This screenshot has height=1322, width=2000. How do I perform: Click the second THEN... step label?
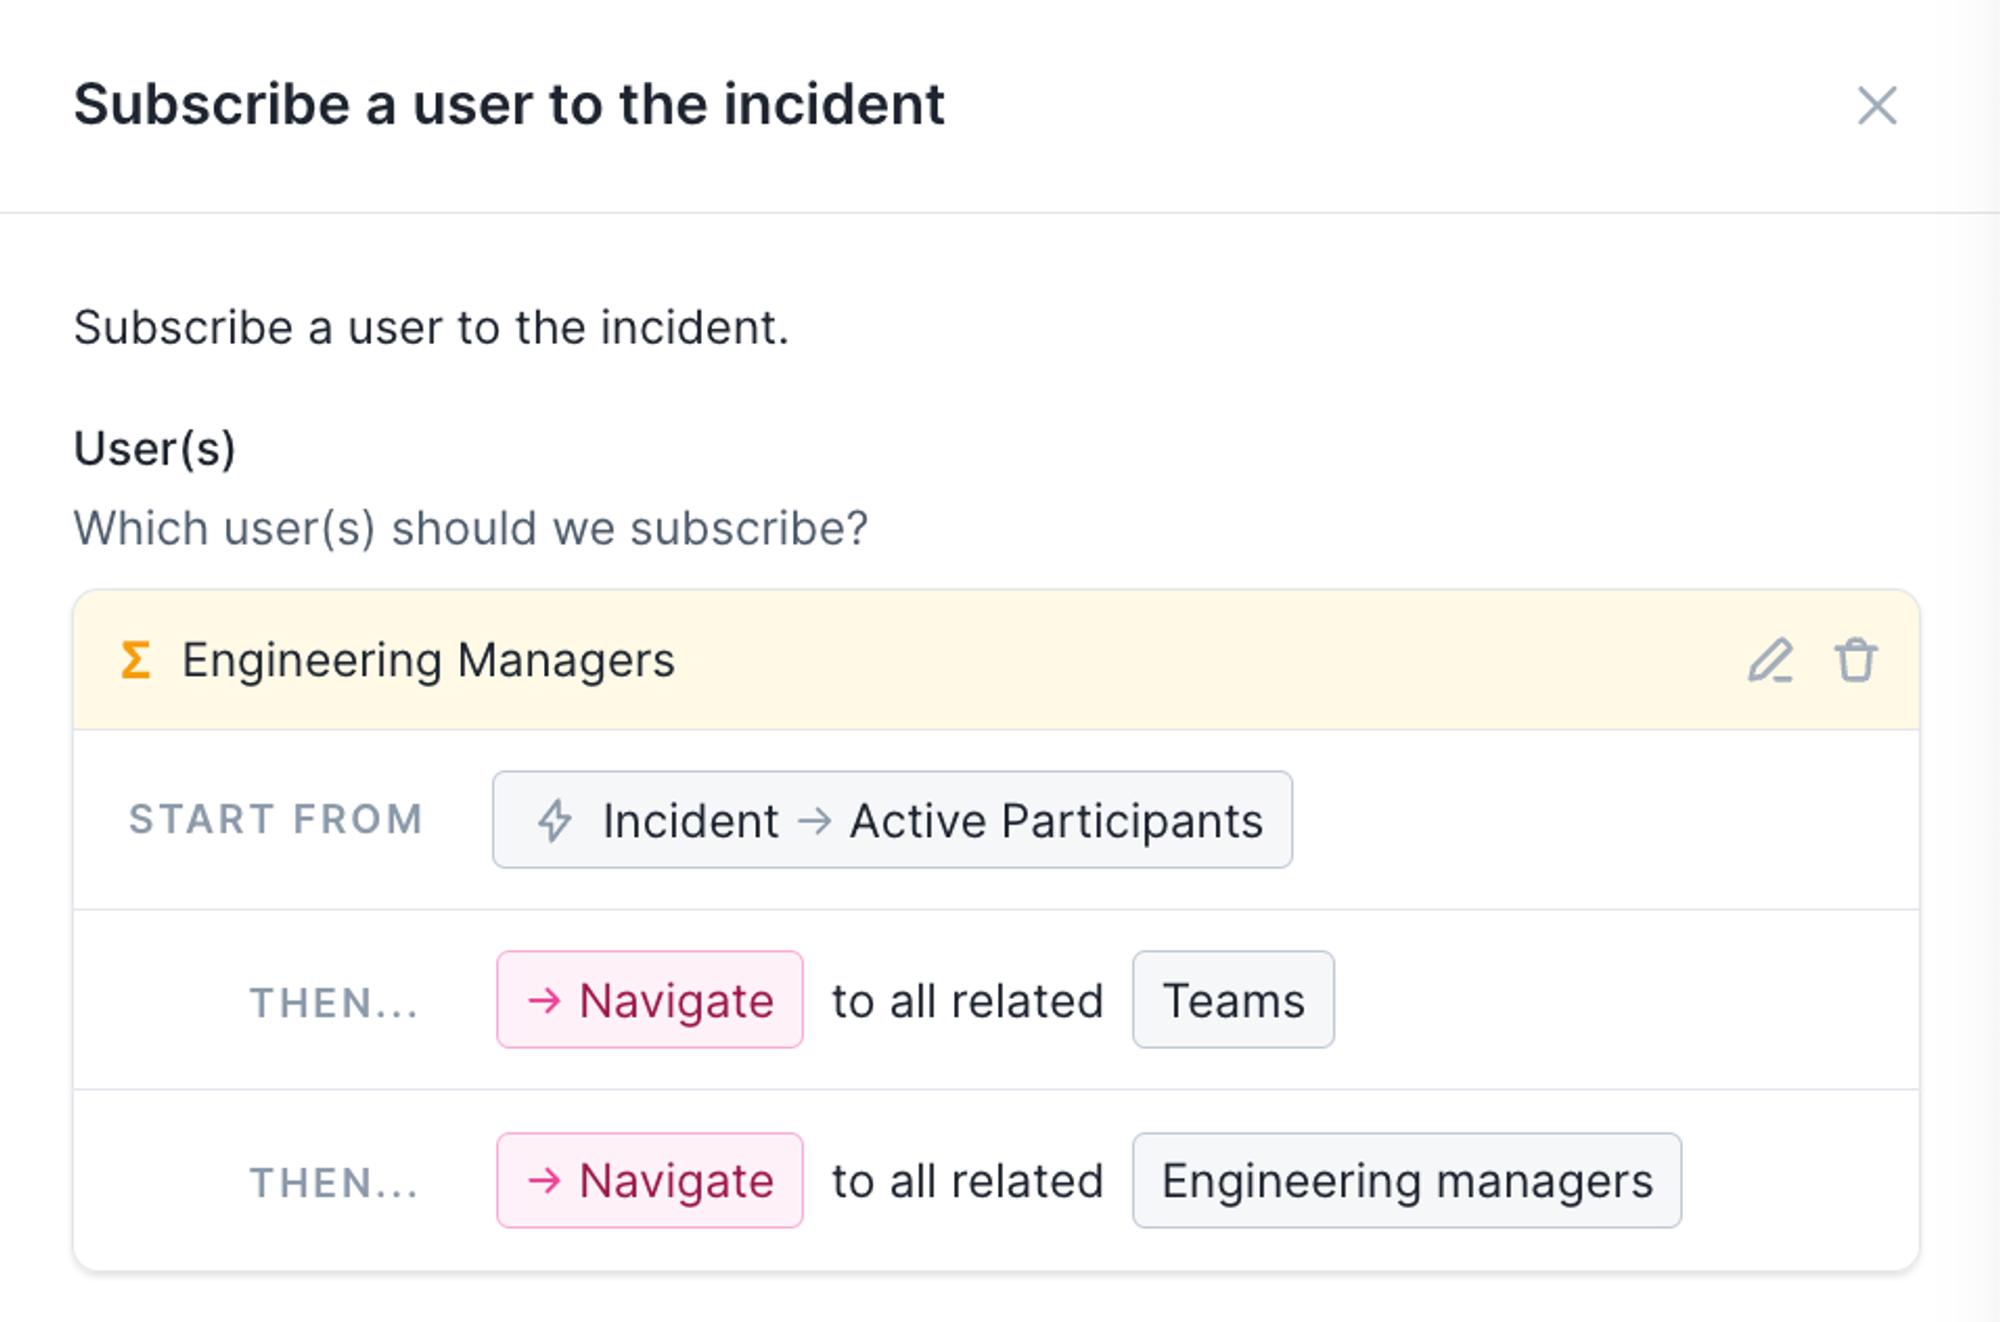[x=334, y=1183]
